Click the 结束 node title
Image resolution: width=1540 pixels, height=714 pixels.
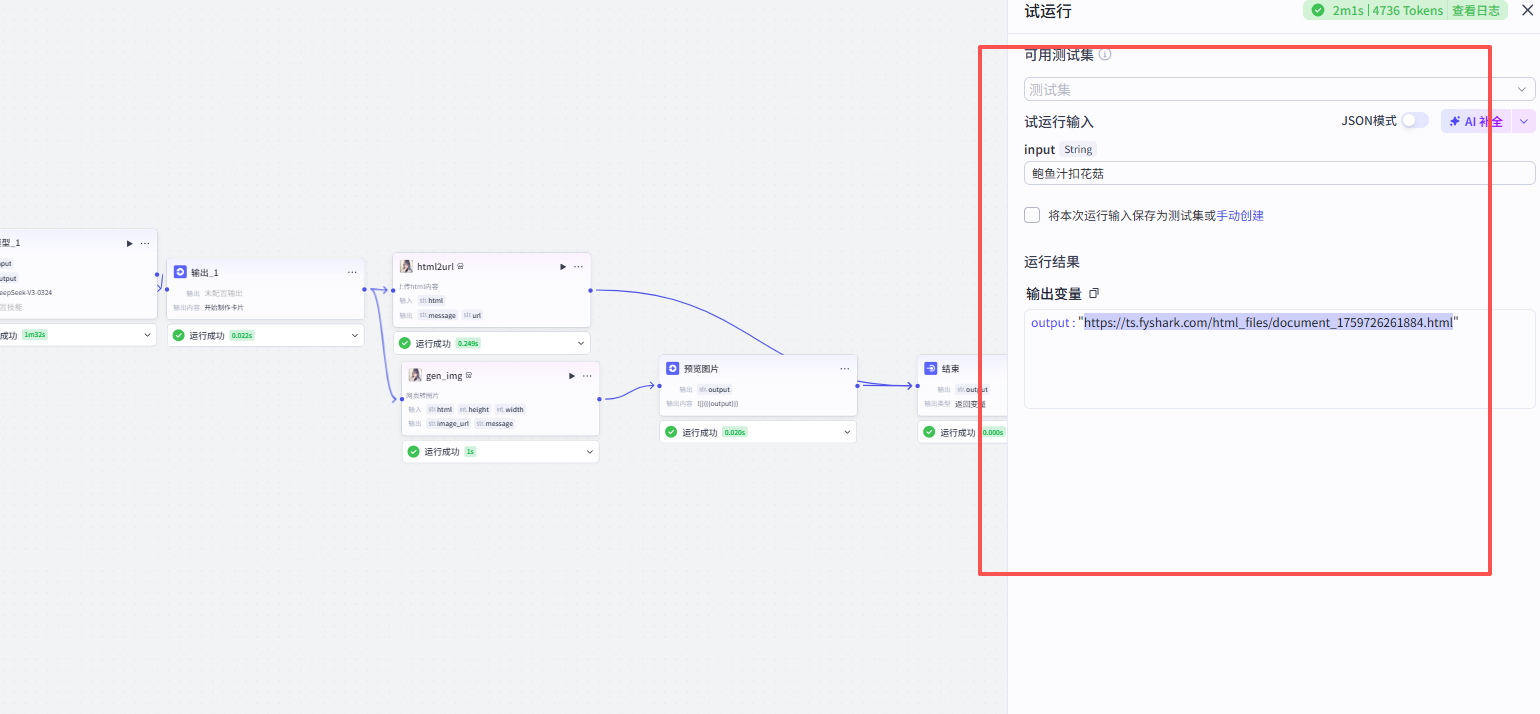951,369
